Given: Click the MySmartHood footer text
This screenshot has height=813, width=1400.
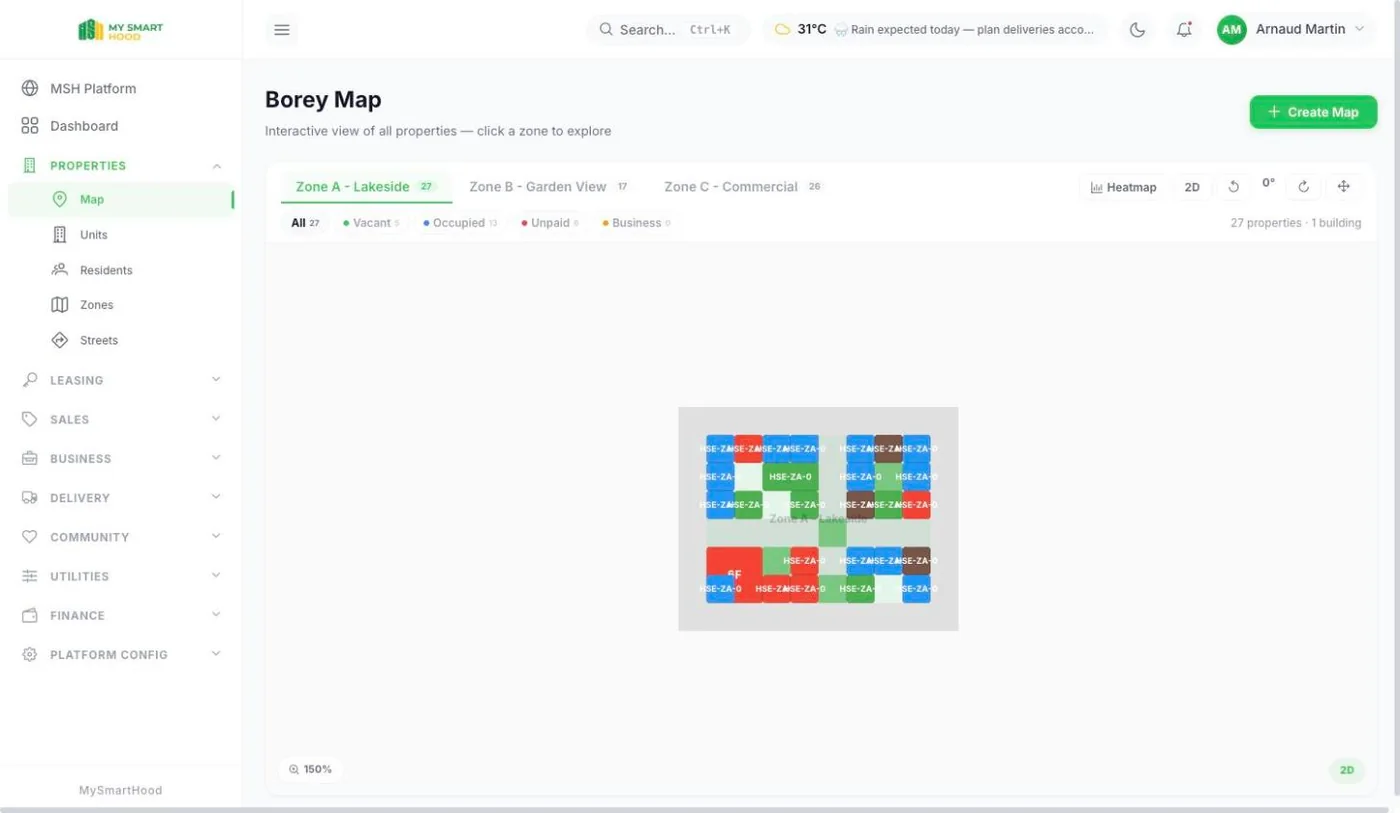Looking at the screenshot, I should [x=120, y=790].
